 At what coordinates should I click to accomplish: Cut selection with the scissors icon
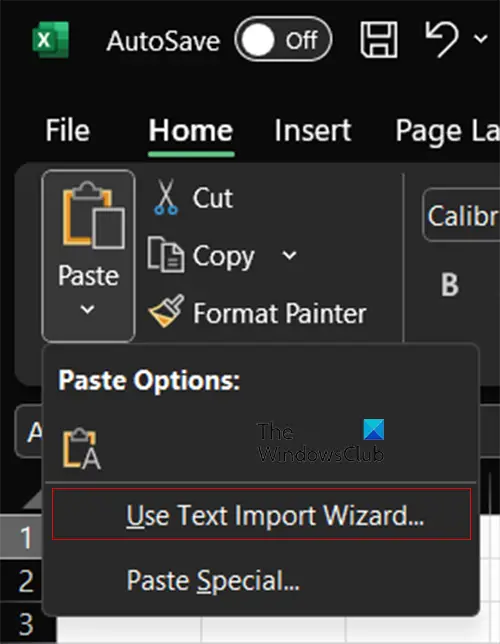(192, 198)
